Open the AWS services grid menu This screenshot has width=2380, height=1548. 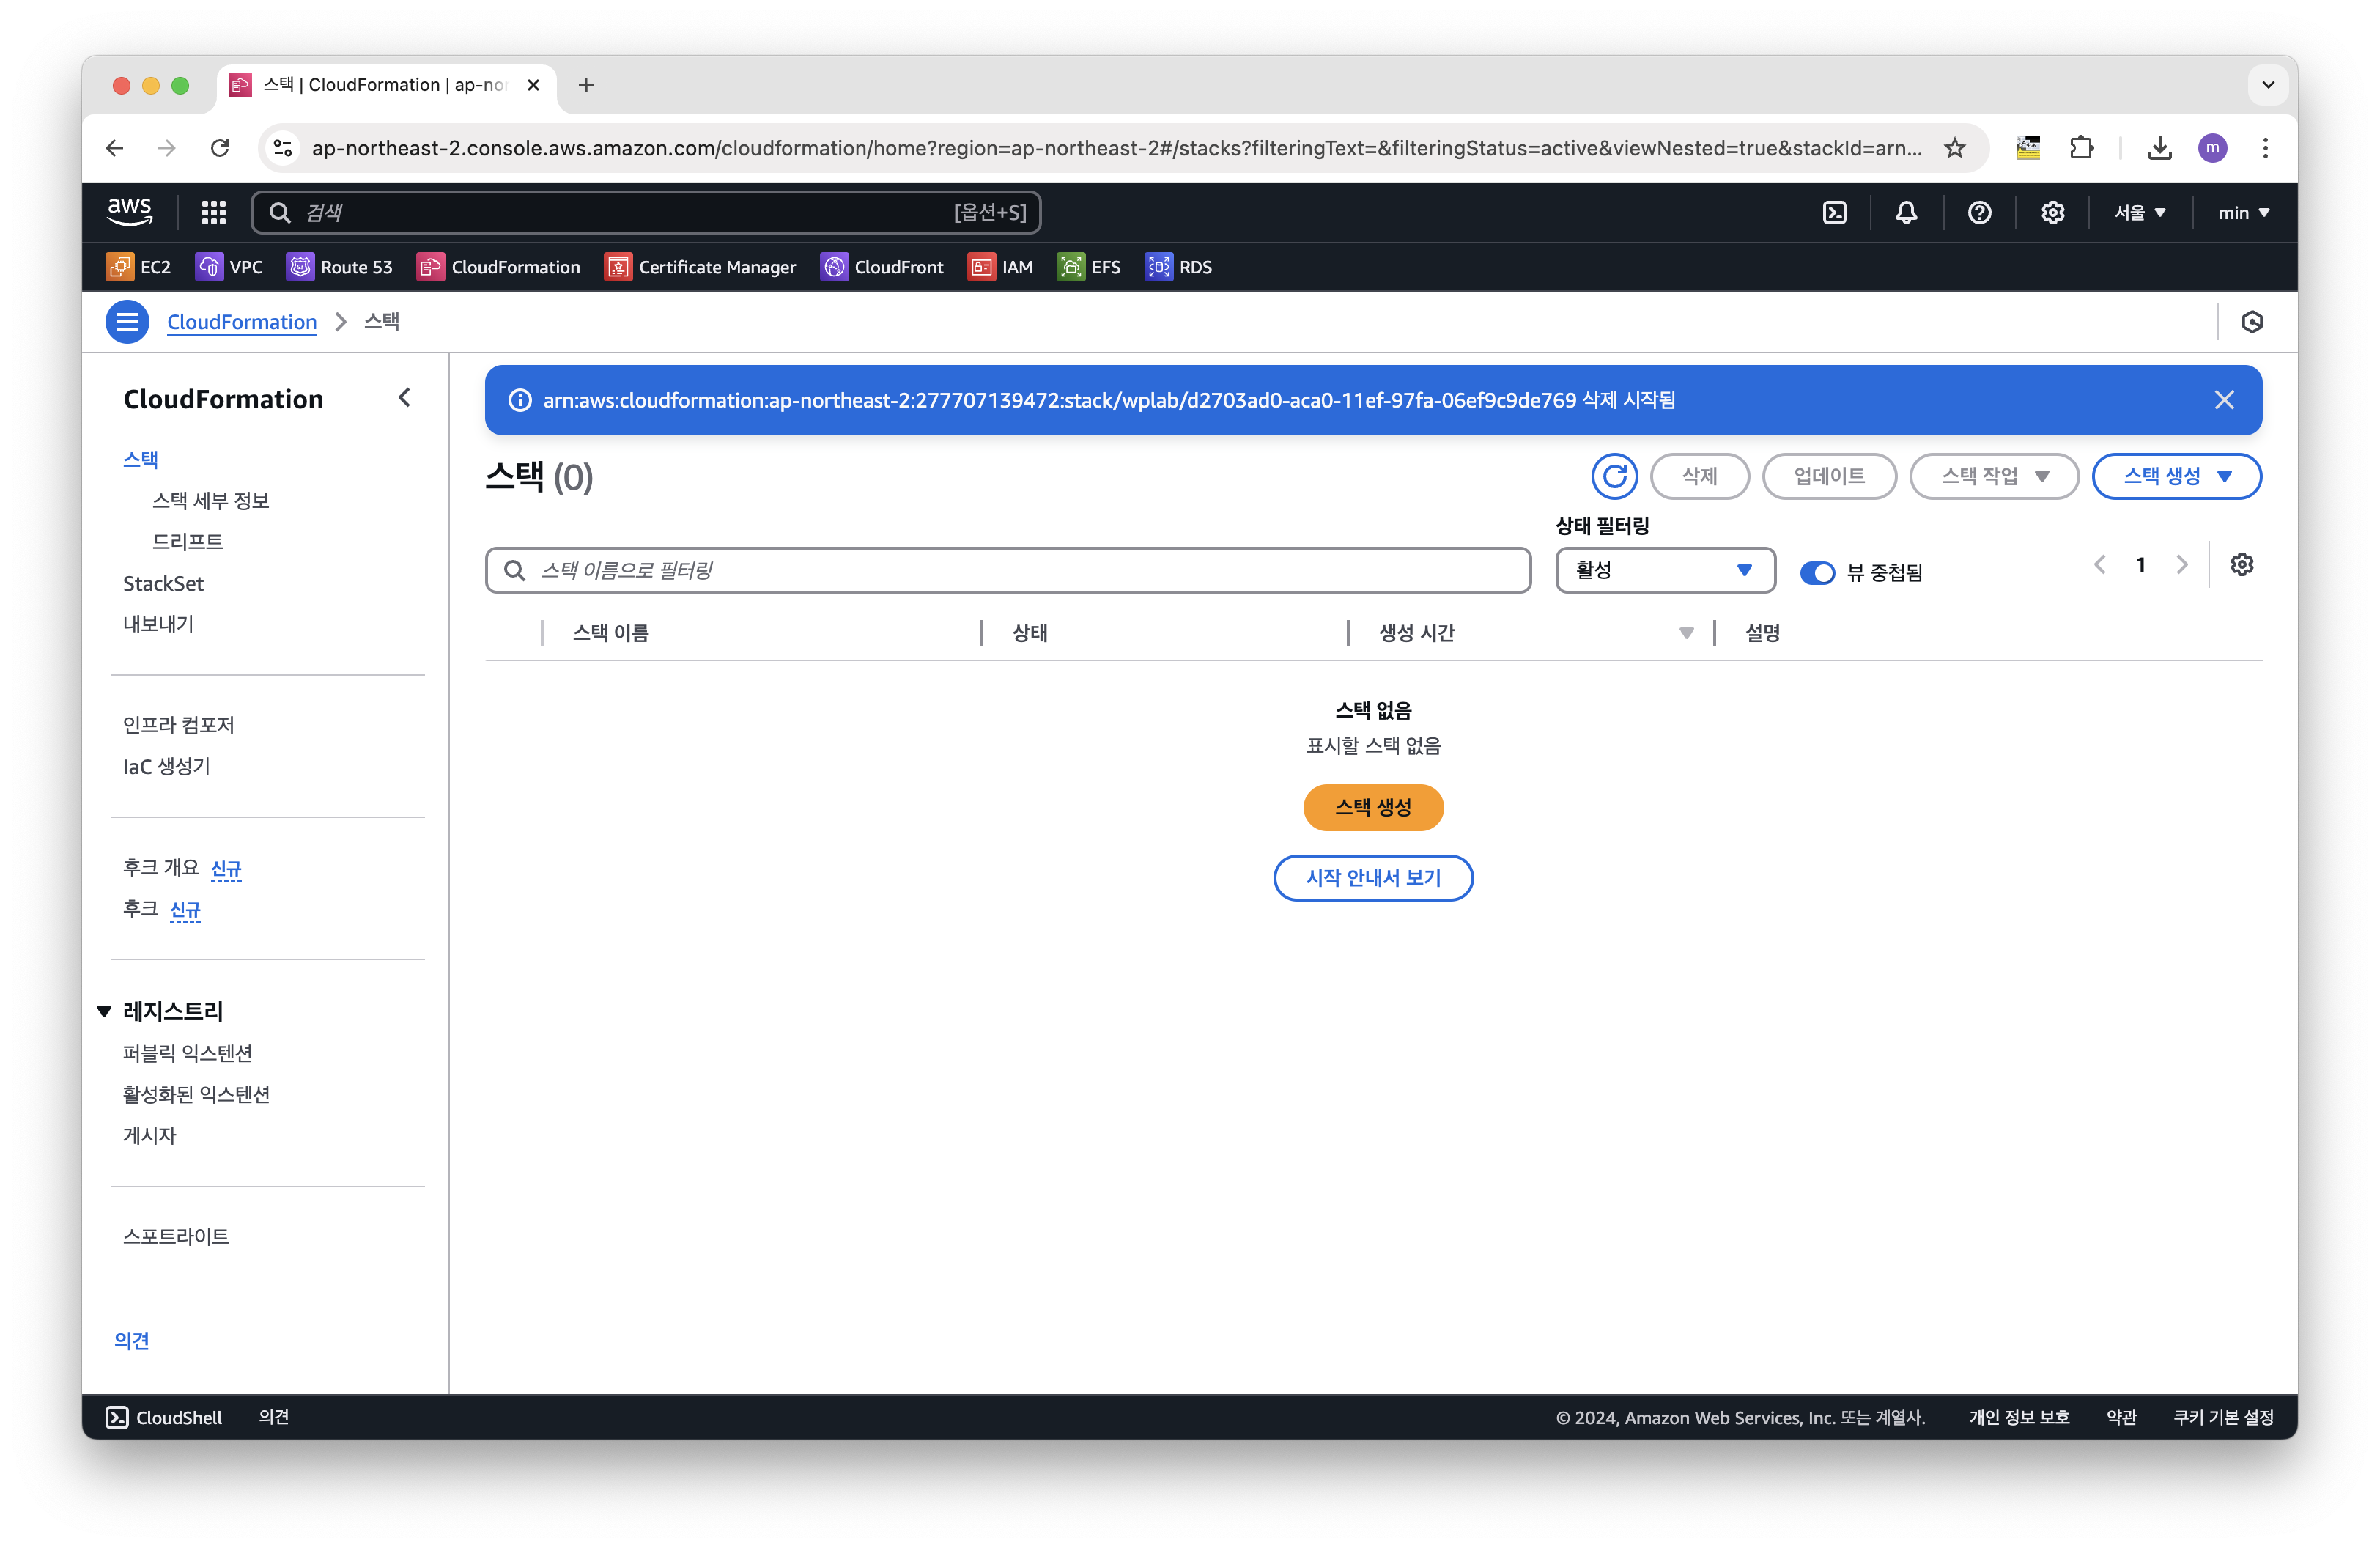pyautogui.click(x=213, y=212)
